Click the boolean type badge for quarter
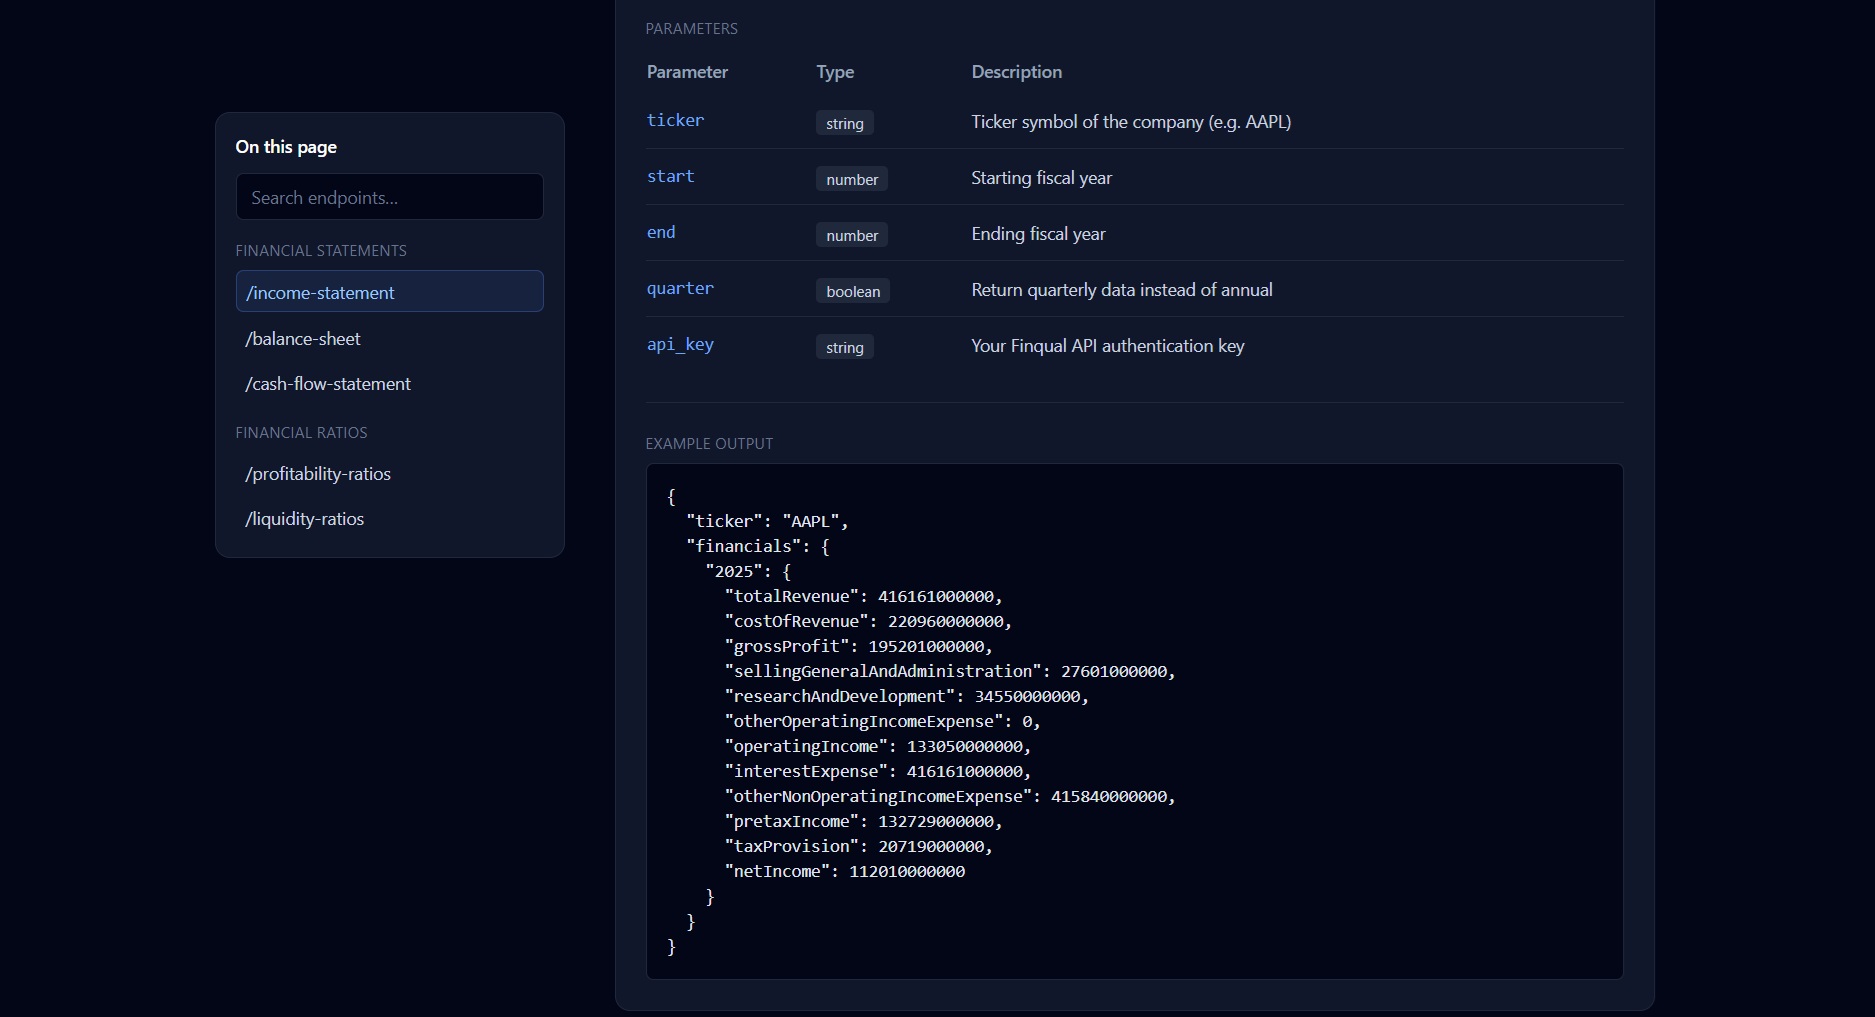This screenshot has height=1017, width=1875. 852,291
